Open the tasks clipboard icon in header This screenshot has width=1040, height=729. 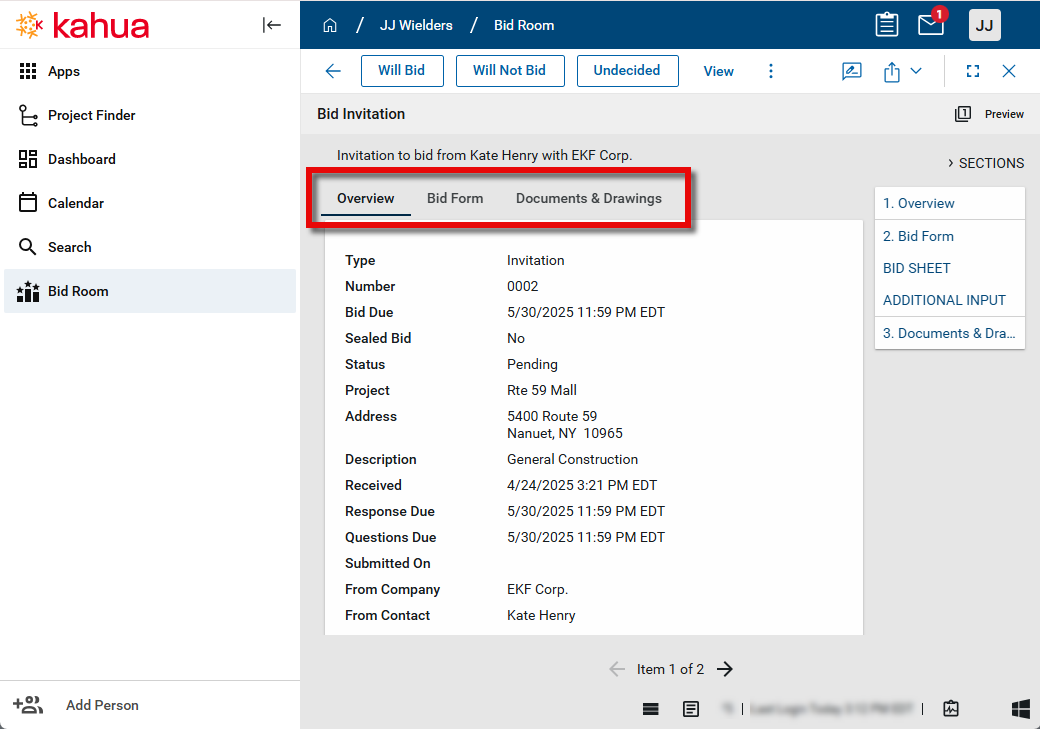tap(886, 25)
